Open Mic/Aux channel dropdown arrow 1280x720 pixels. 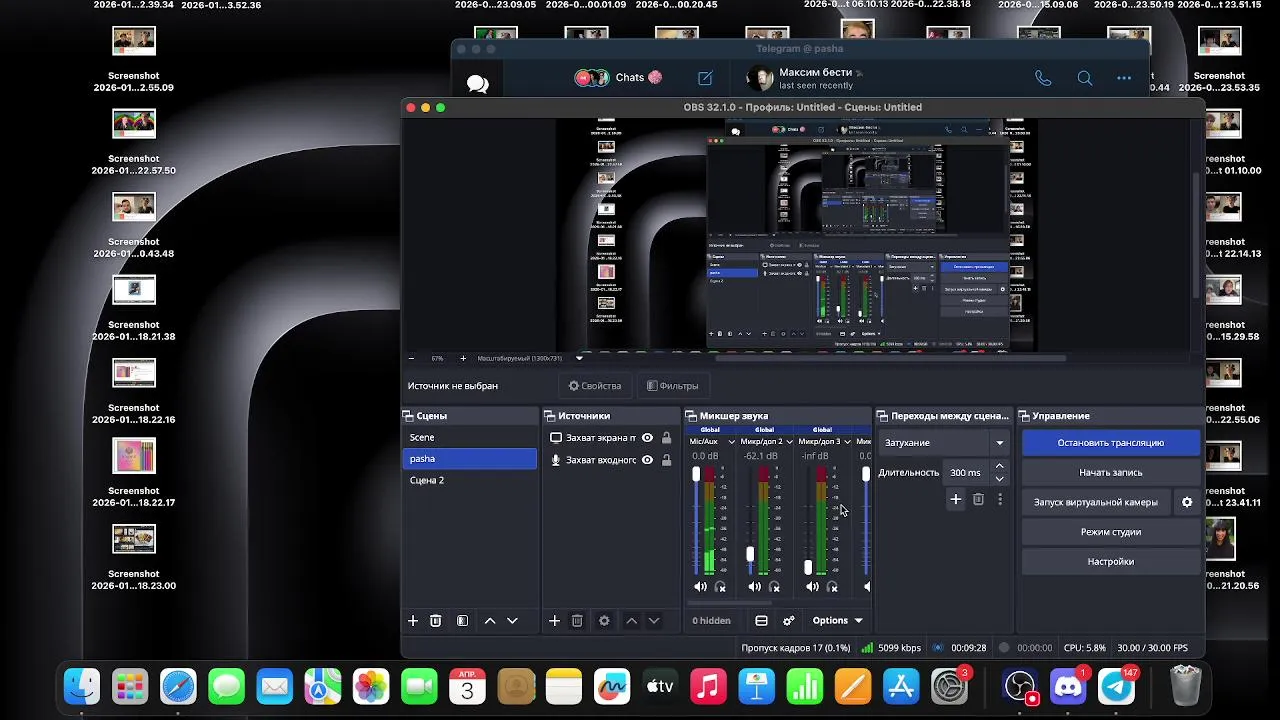[x=731, y=442]
